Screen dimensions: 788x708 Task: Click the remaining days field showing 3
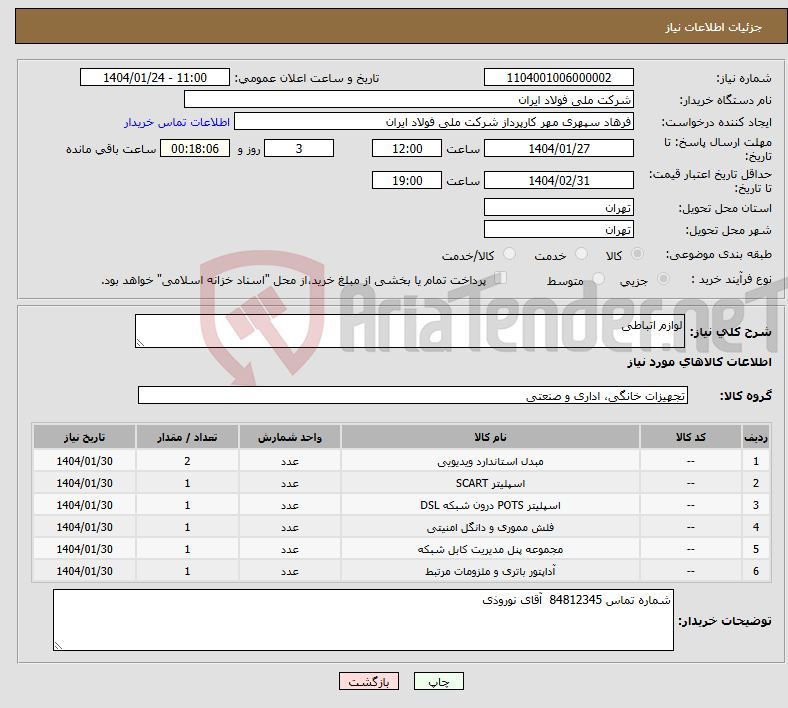(x=299, y=148)
